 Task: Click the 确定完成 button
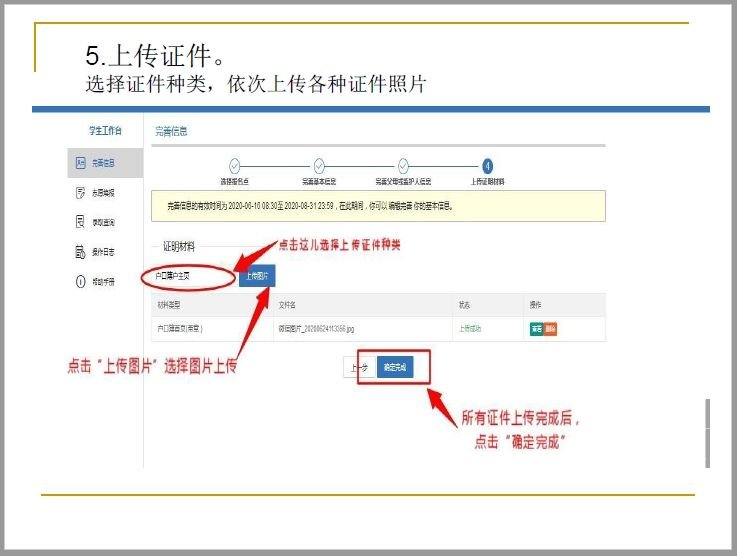395,368
